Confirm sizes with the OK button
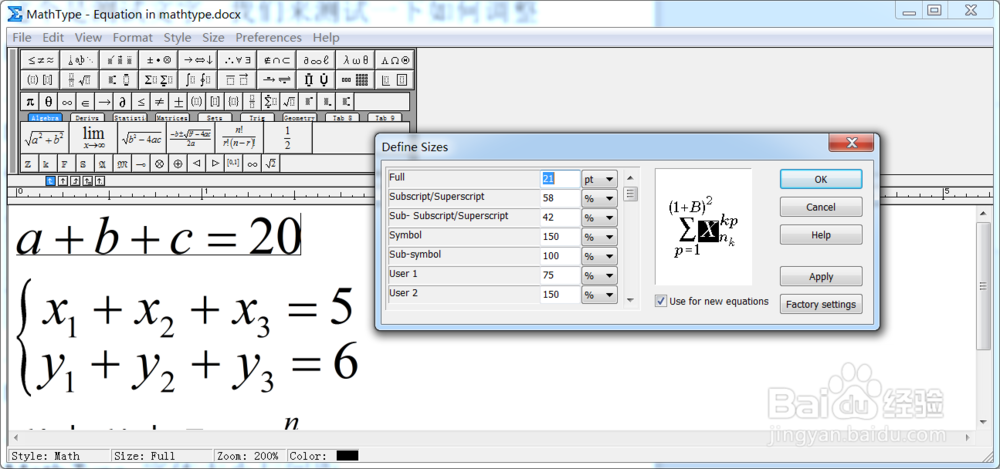Image resolution: width=1000 pixels, height=469 pixels. (x=821, y=179)
